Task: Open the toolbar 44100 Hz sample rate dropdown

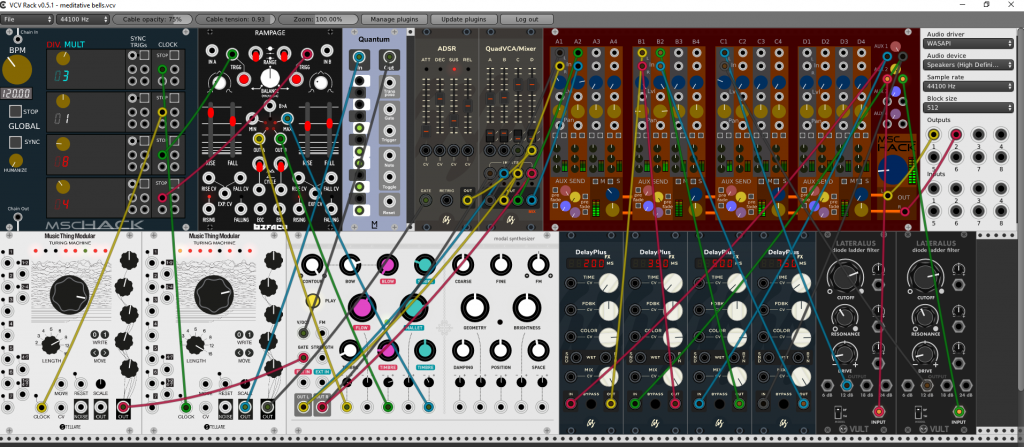Action: tap(82, 20)
